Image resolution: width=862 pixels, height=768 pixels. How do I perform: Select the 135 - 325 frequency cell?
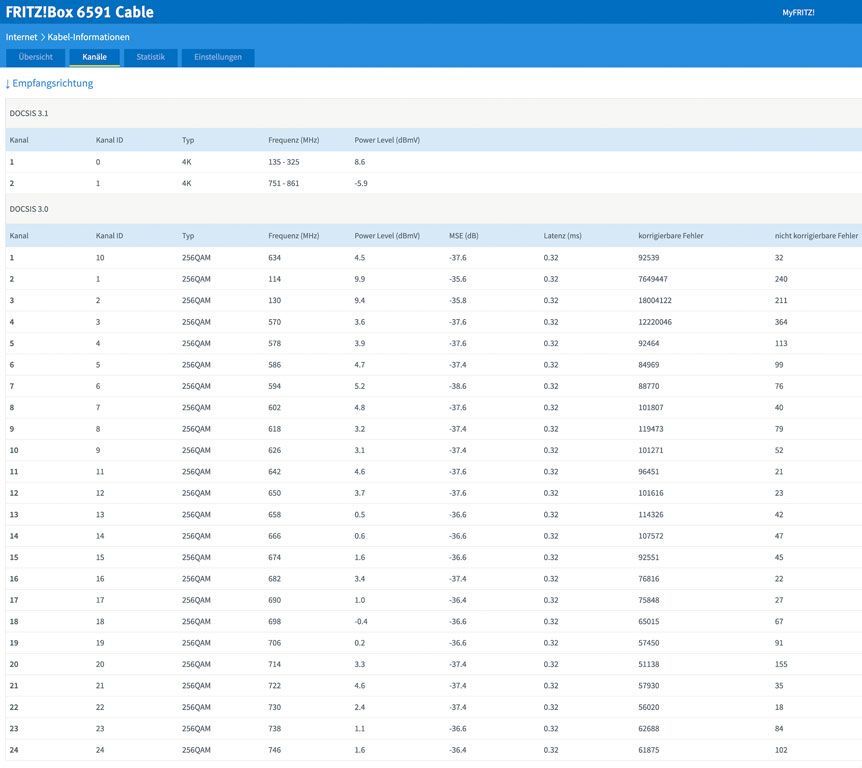point(284,162)
